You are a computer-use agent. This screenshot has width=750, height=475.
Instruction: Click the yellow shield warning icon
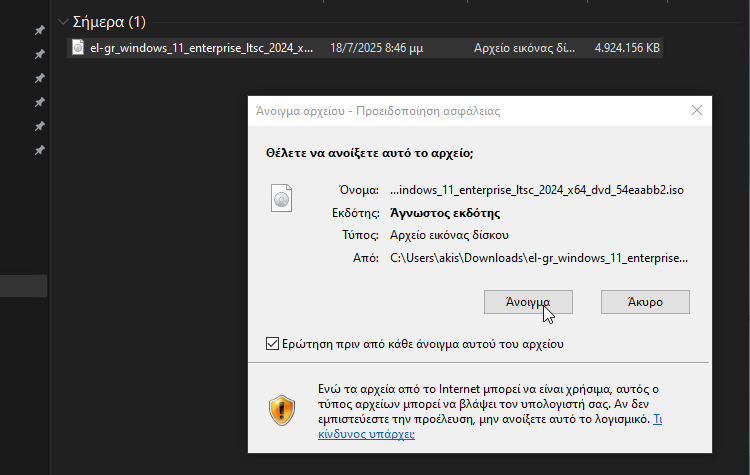click(x=282, y=410)
